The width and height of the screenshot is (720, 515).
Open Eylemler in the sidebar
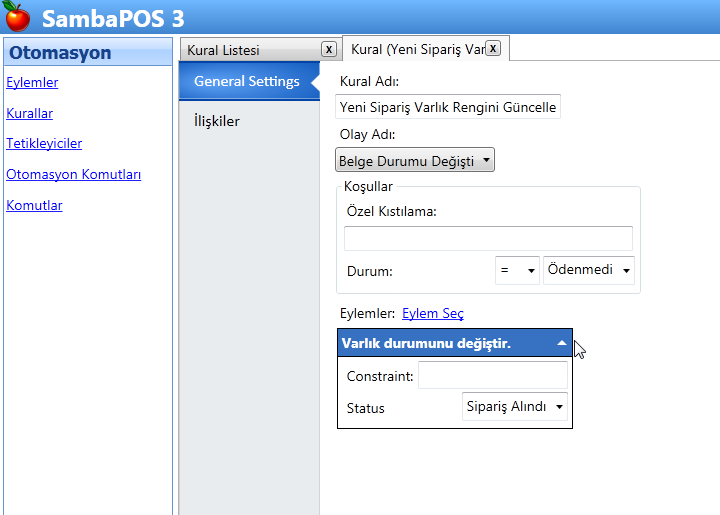[32, 83]
